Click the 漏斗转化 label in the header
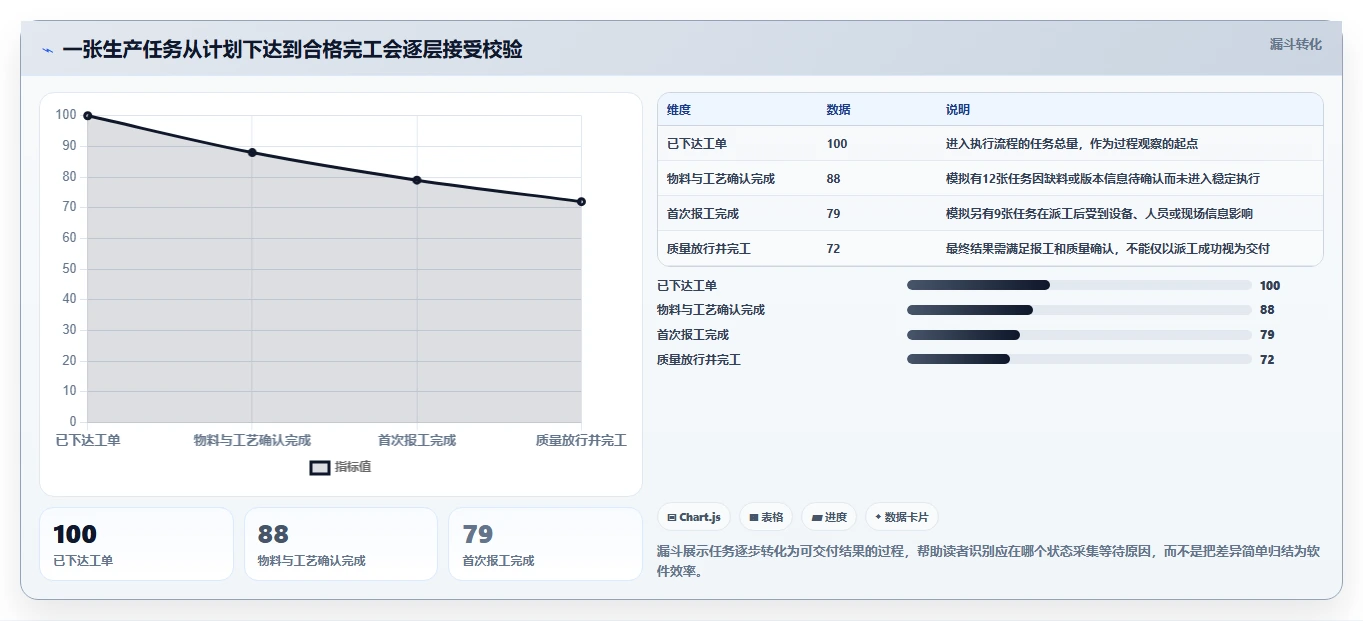The image size is (1363, 621). coord(1295,44)
